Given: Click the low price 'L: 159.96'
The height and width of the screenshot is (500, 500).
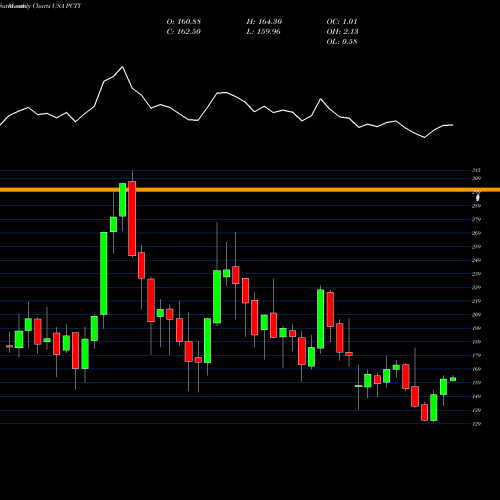Looking at the screenshot, I should 264,32.
